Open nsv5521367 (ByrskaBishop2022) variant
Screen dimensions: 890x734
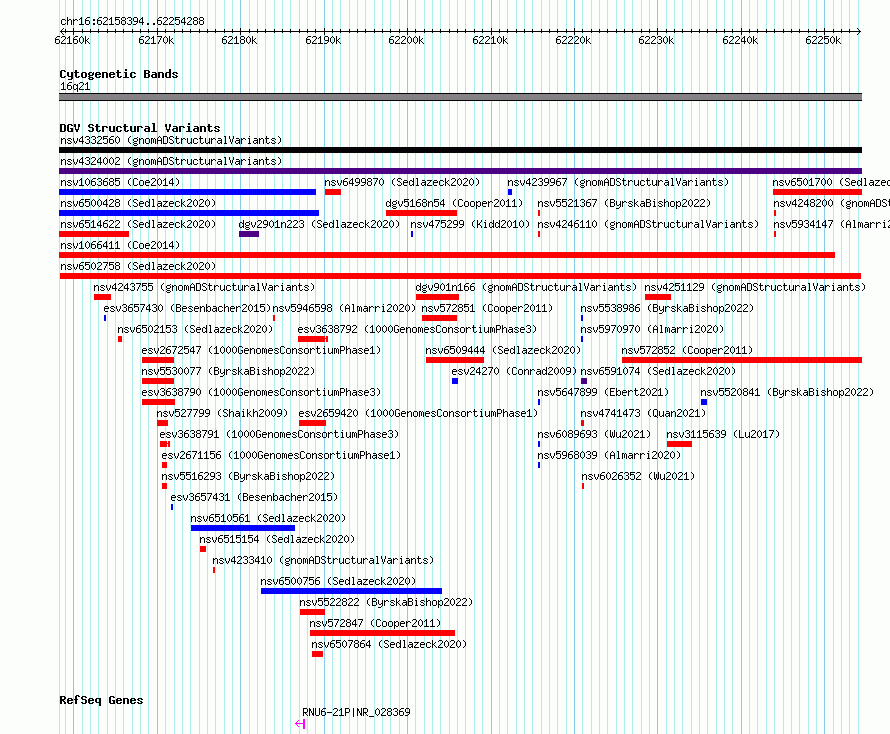click(x=624, y=203)
